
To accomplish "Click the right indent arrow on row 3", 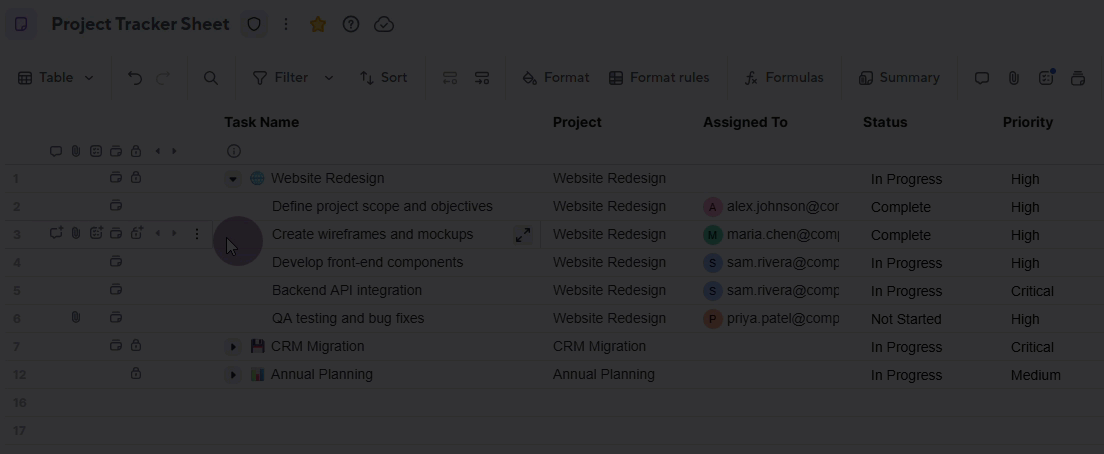I will click(175, 233).
